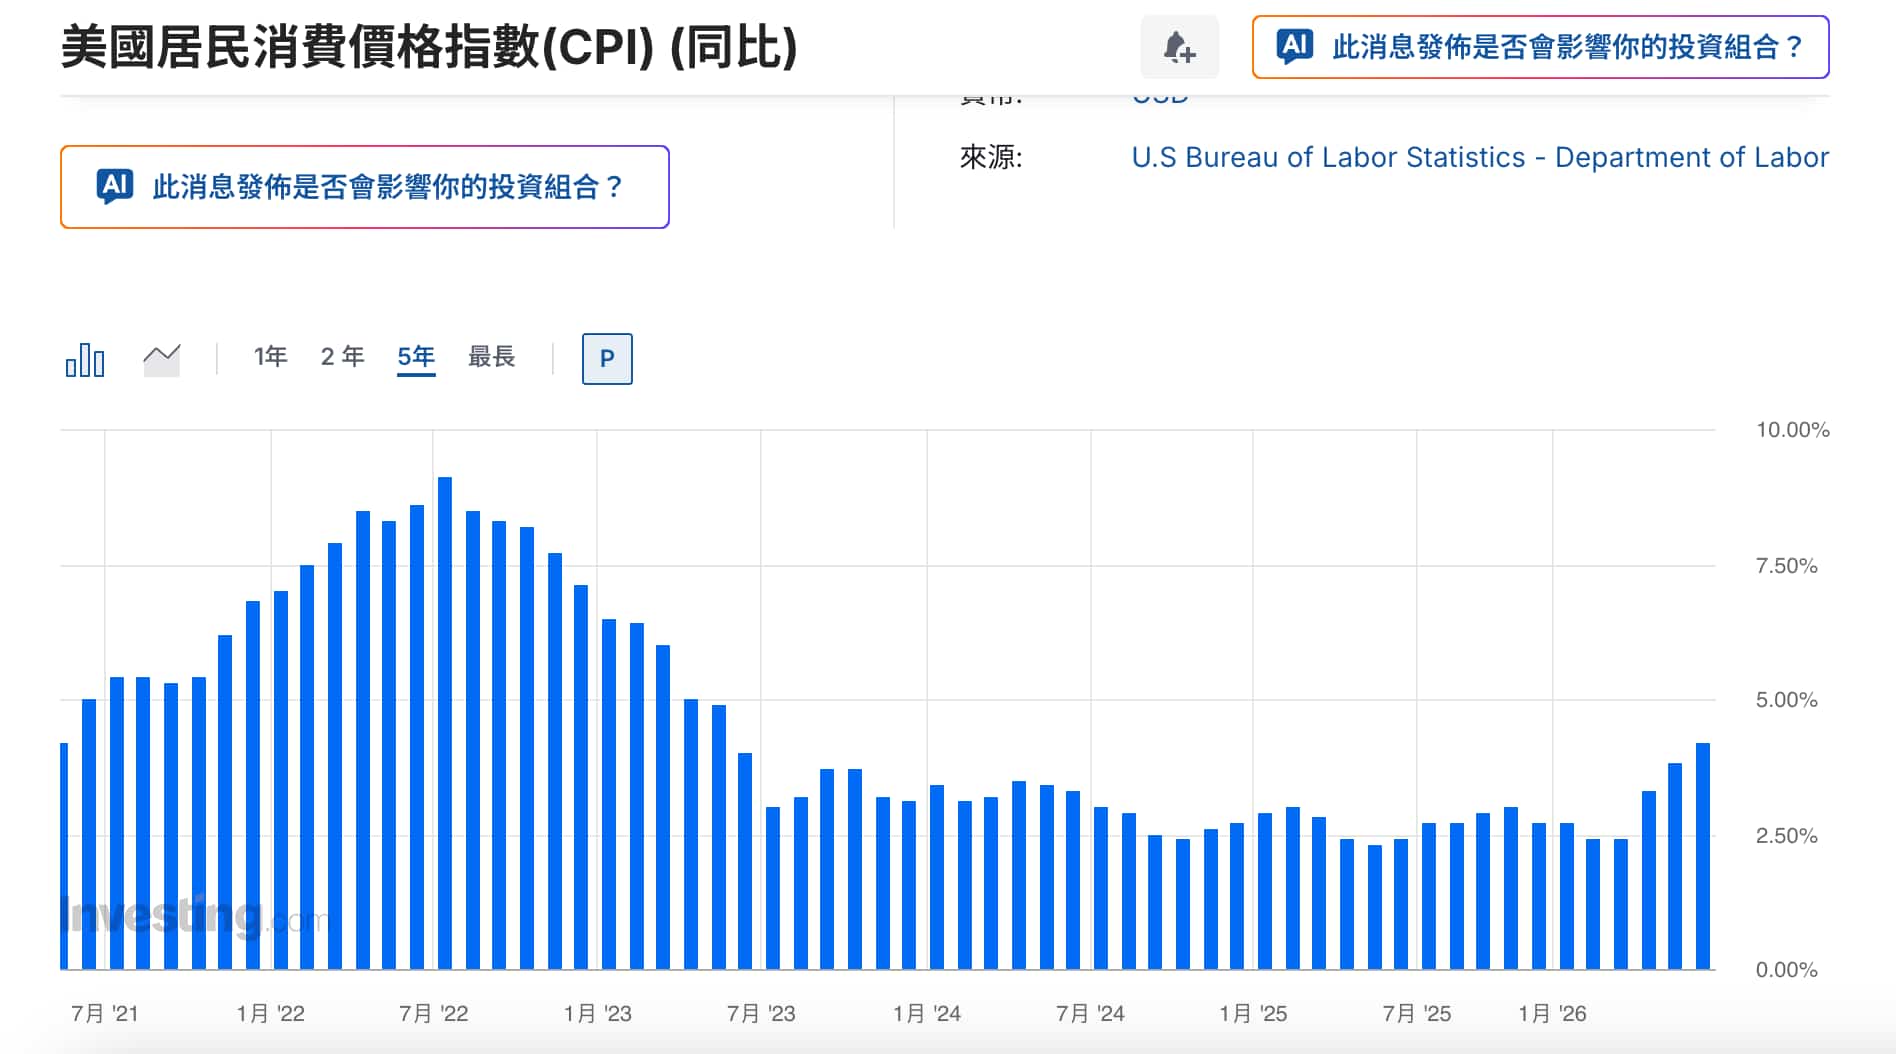Image resolution: width=1896 pixels, height=1054 pixels.
Task: Click the 7月 '25 axis label
Action: click(1416, 1014)
